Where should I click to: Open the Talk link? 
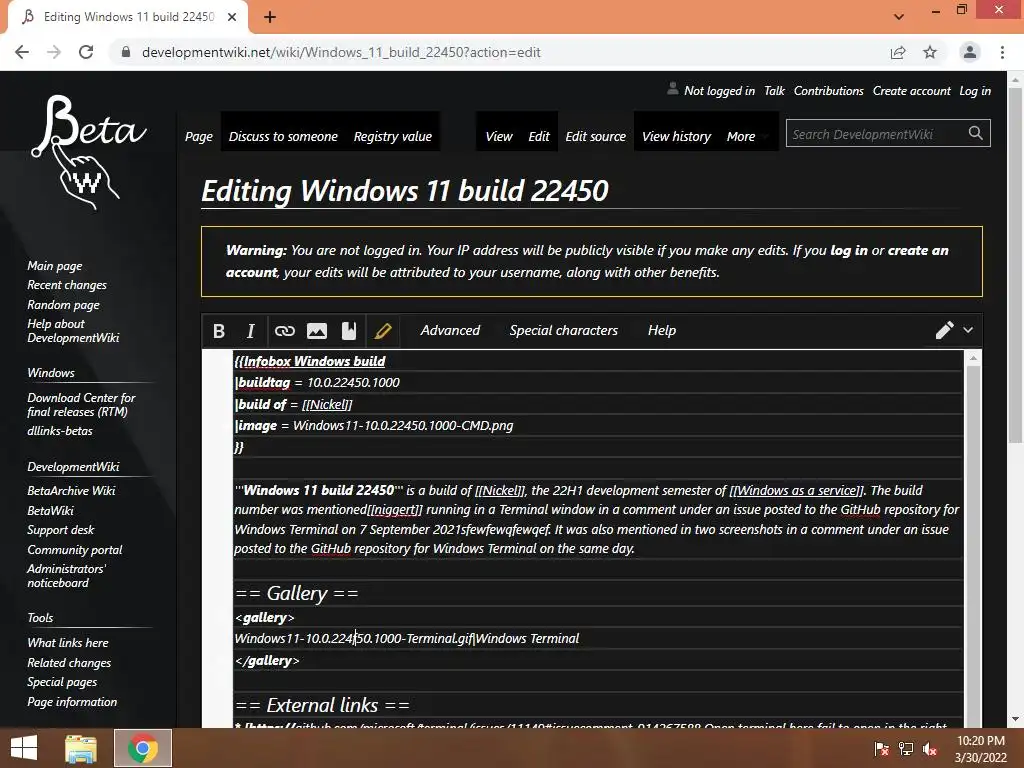click(x=774, y=91)
